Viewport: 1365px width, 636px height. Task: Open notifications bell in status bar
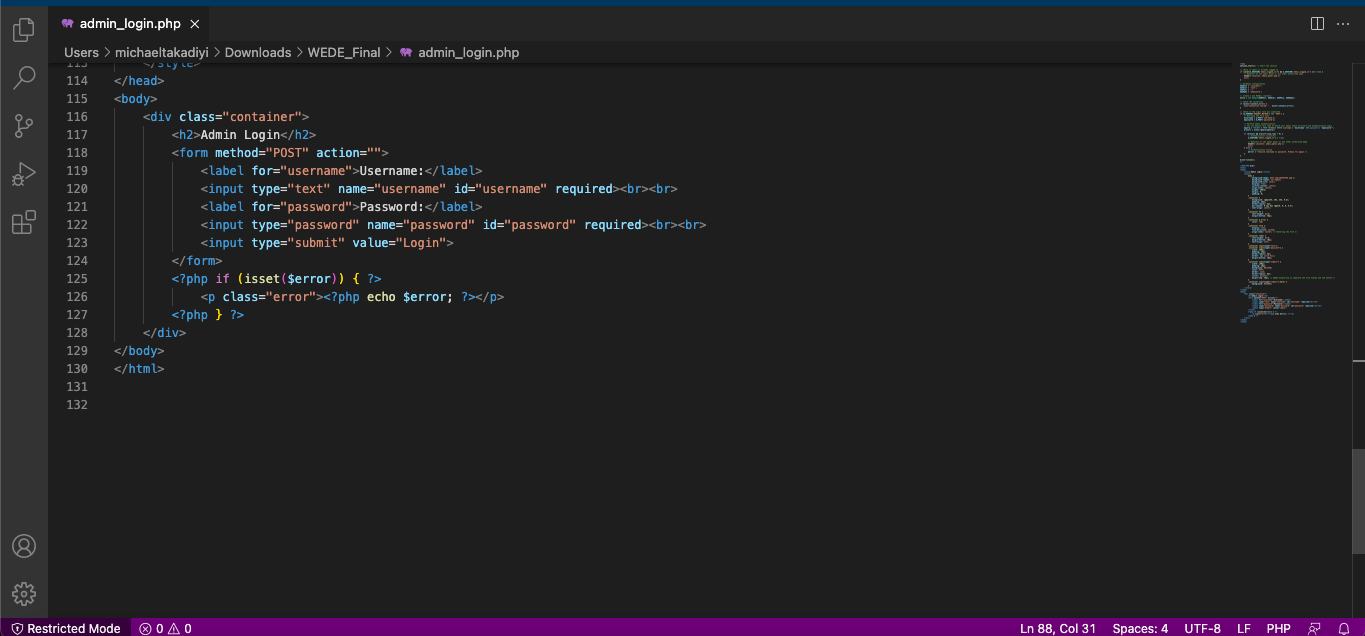click(1344, 628)
